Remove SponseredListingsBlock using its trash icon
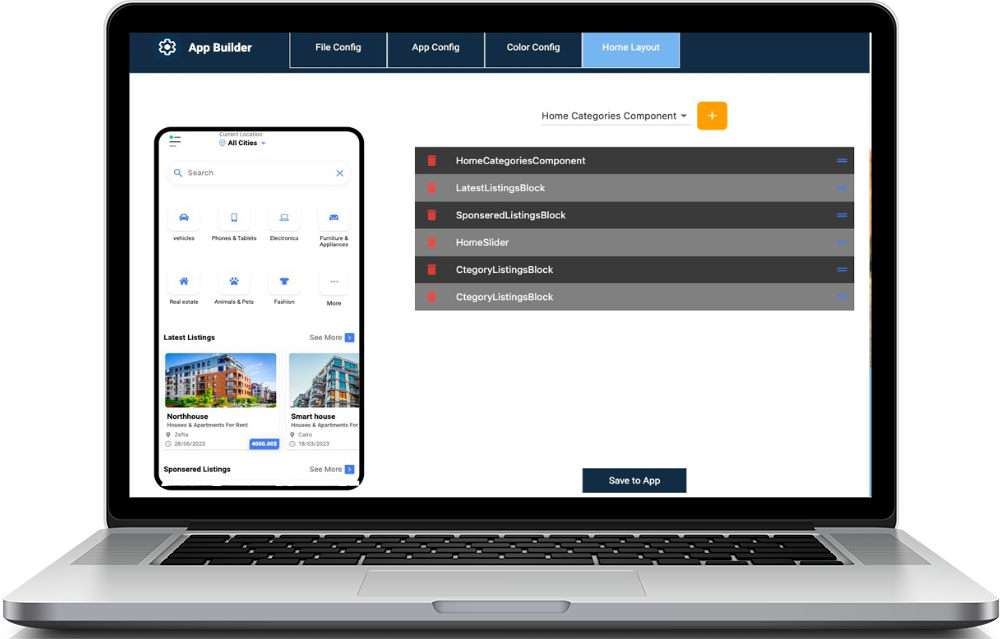 point(432,215)
